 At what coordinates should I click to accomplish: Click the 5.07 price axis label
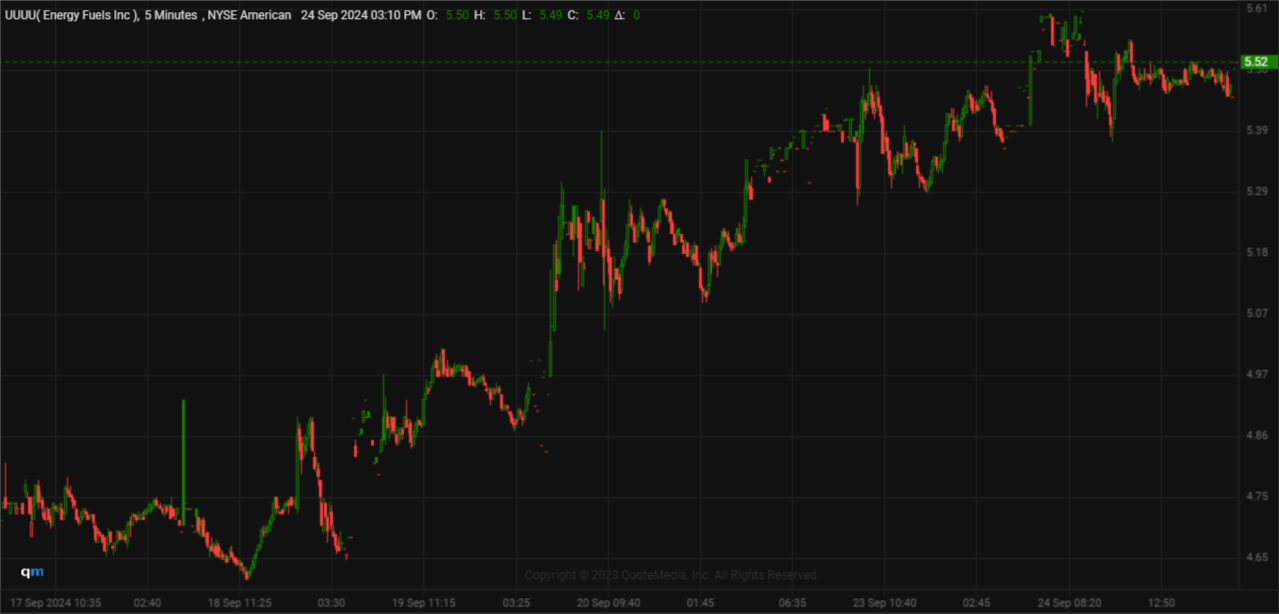coord(1256,314)
